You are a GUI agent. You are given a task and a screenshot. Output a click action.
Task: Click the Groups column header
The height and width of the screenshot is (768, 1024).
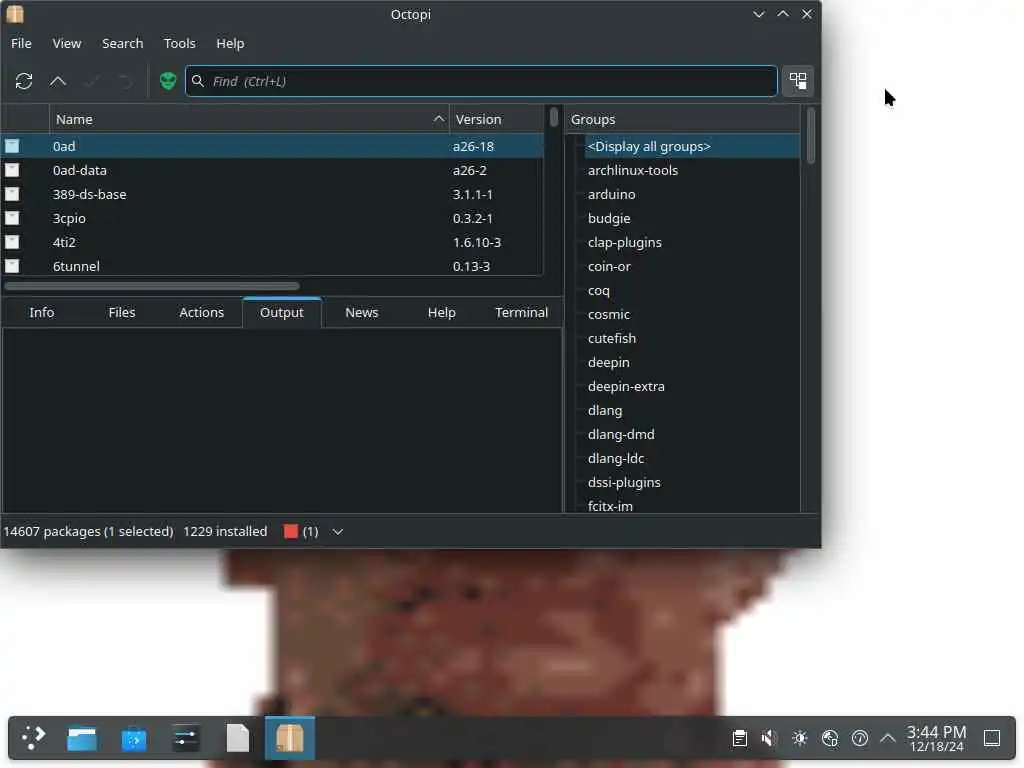[x=682, y=119]
